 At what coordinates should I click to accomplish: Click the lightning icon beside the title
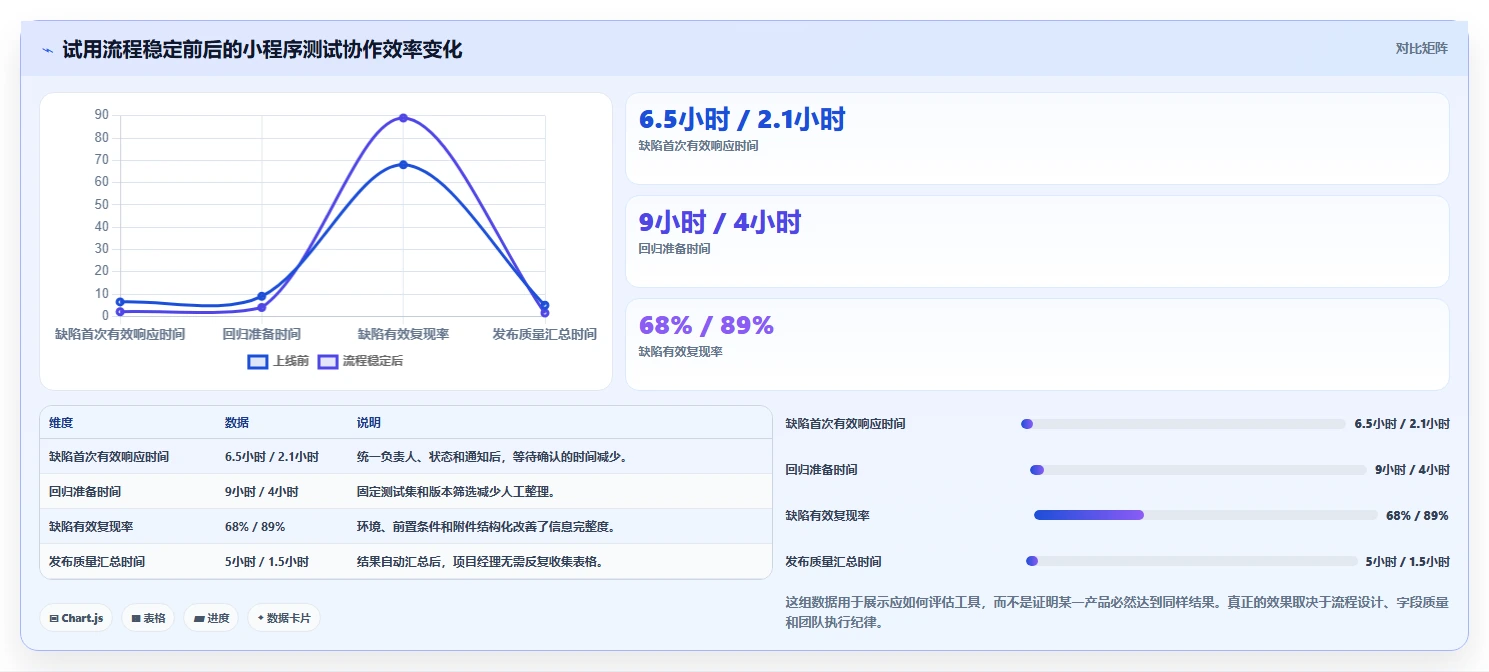48,50
